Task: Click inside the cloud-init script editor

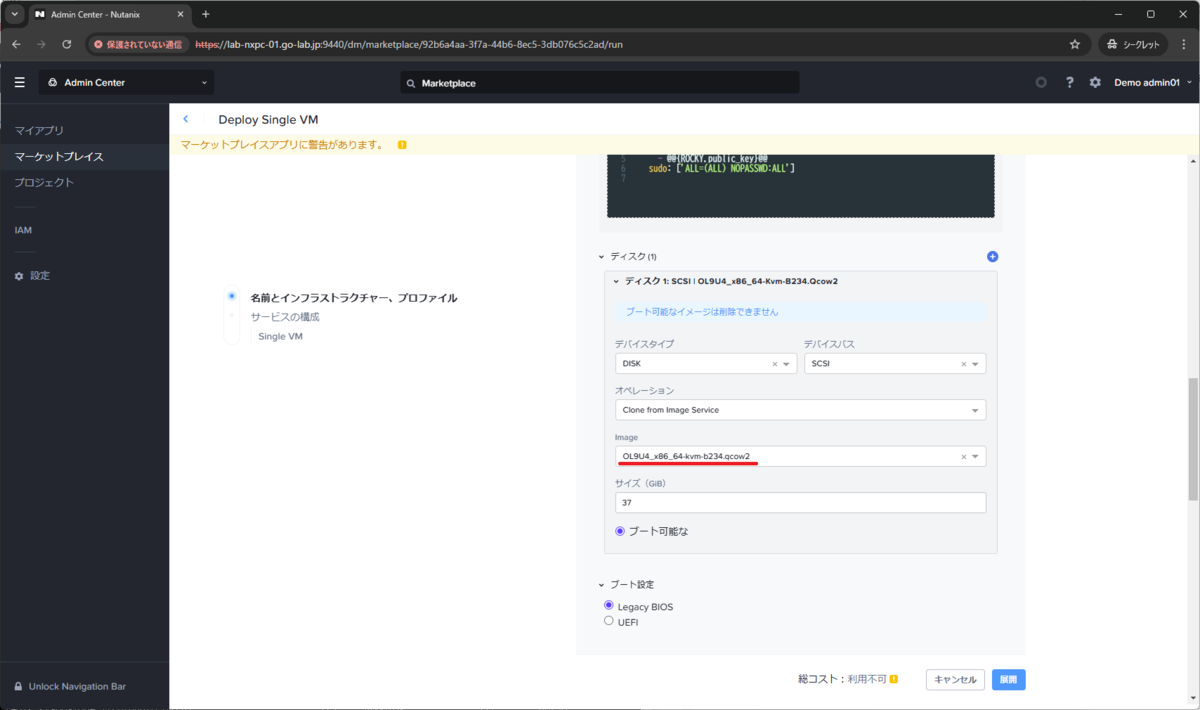Action: coord(800,185)
